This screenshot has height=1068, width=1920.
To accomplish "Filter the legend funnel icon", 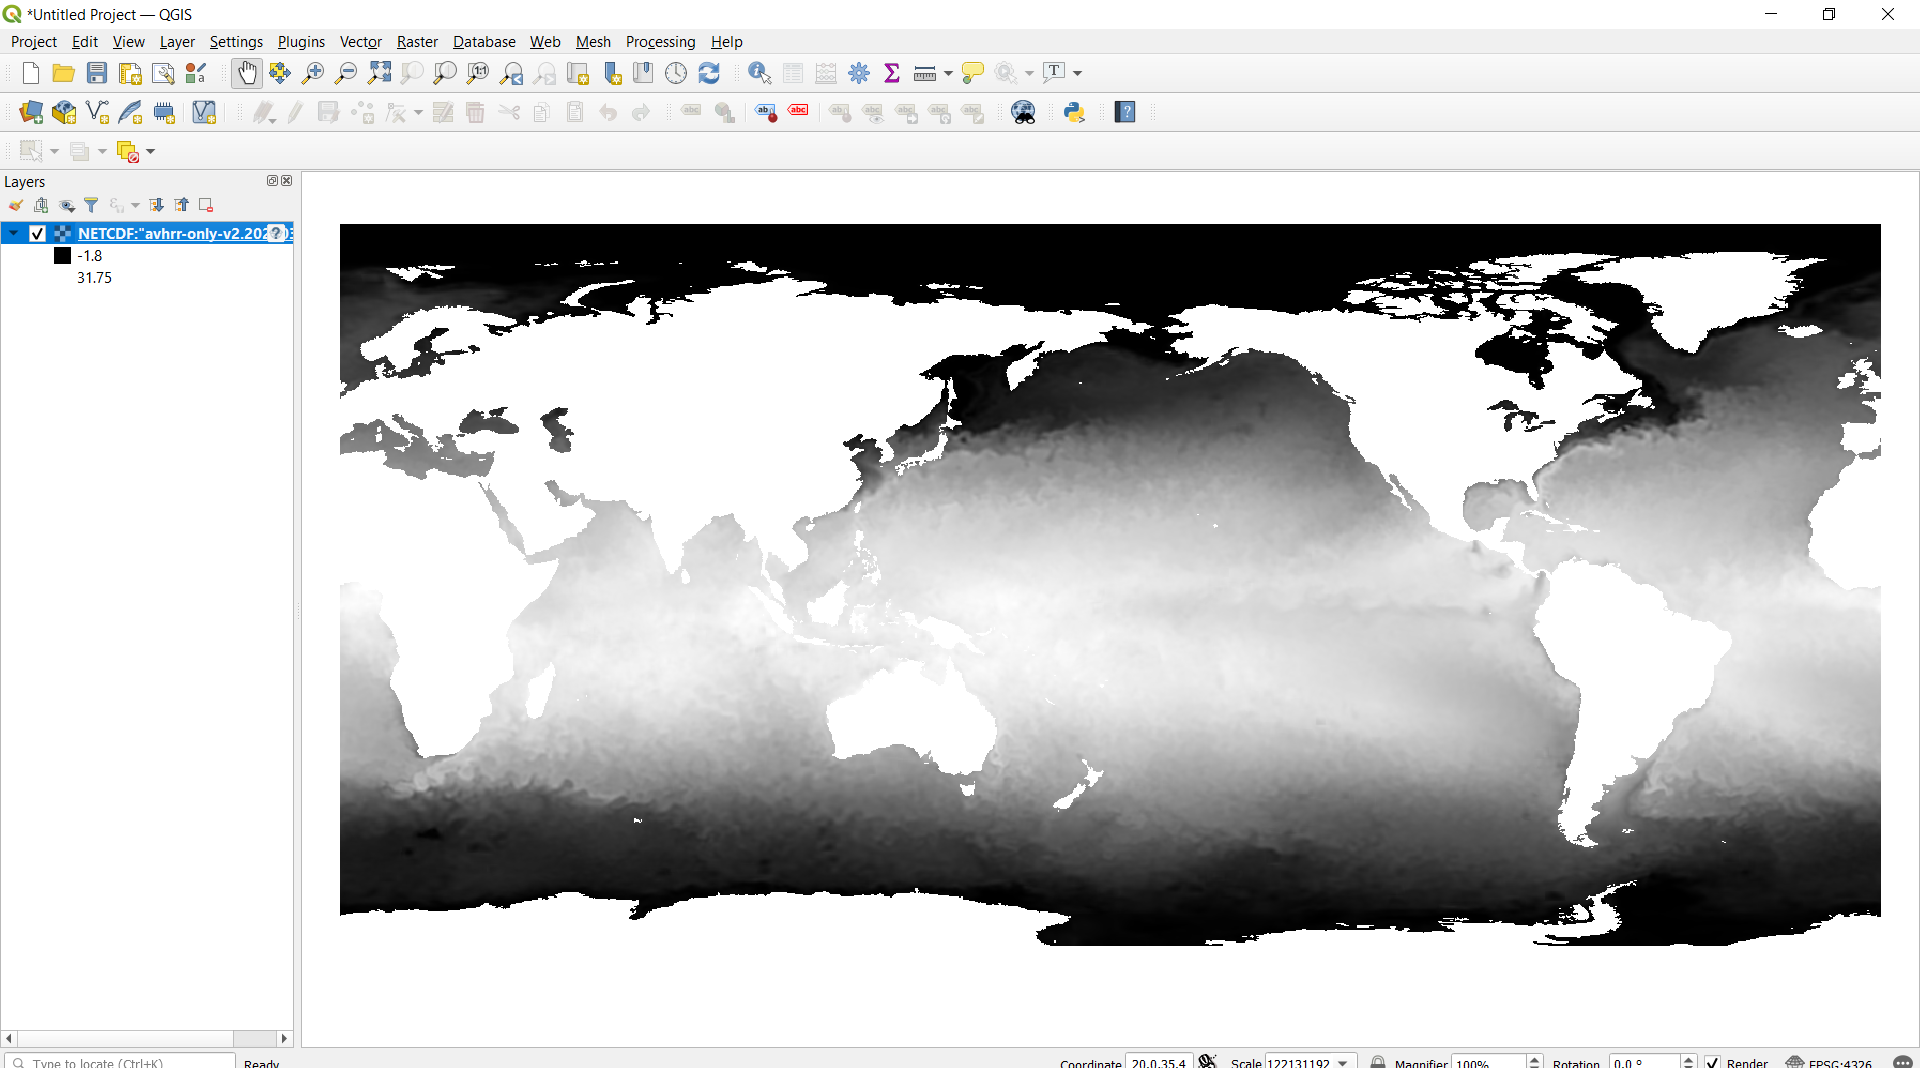I will click(x=91, y=205).
